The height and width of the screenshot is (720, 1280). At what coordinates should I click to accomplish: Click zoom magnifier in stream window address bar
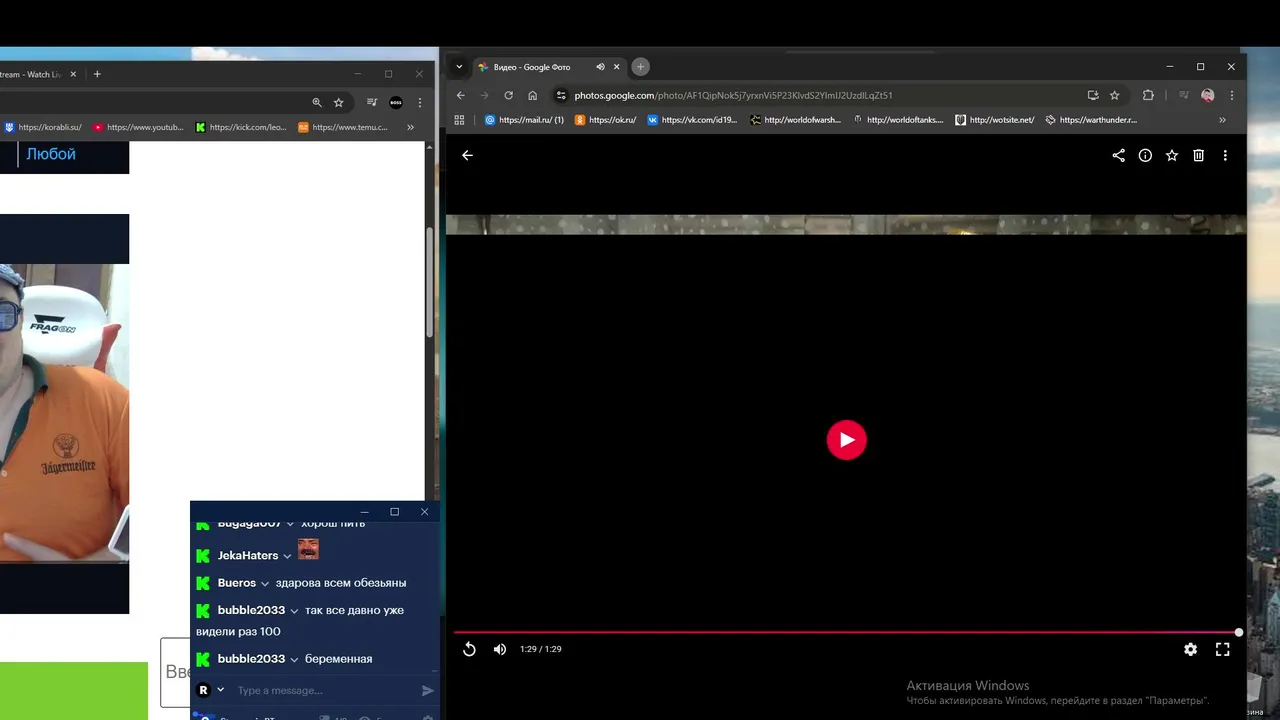pos(317,102)
